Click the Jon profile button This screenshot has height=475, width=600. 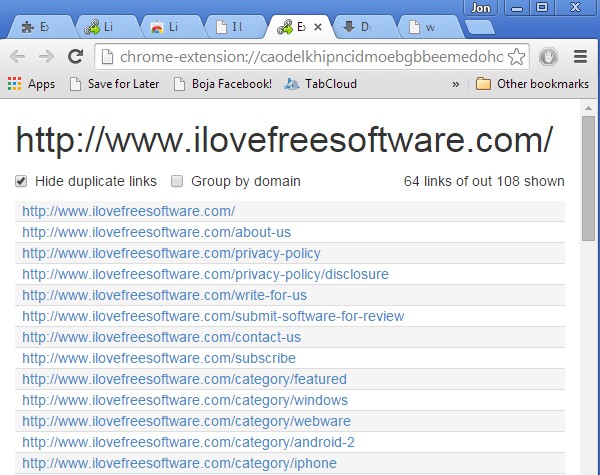coord(481,8)
